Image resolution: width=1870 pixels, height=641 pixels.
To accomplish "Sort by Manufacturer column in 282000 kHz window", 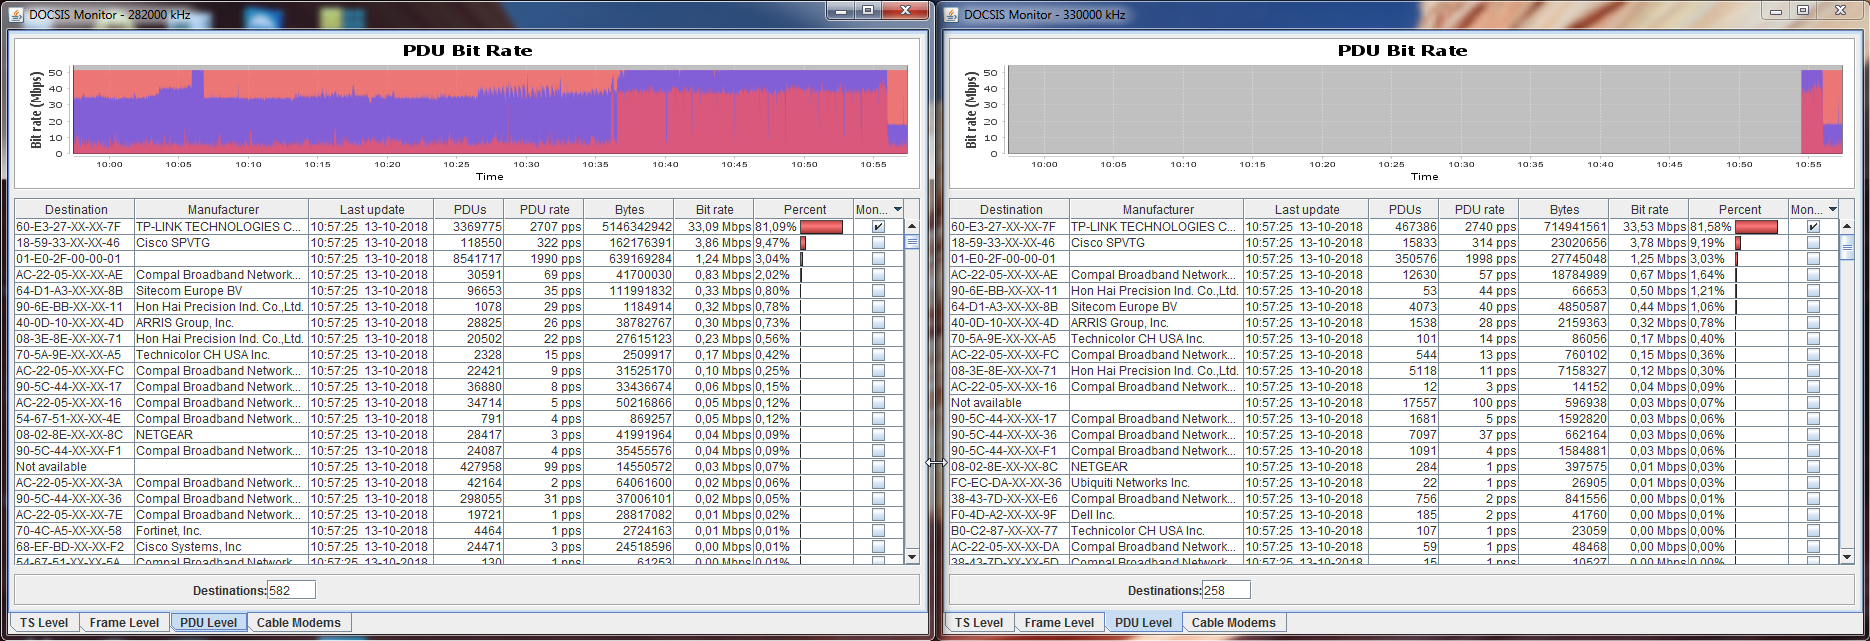I will tap(223, 210).
